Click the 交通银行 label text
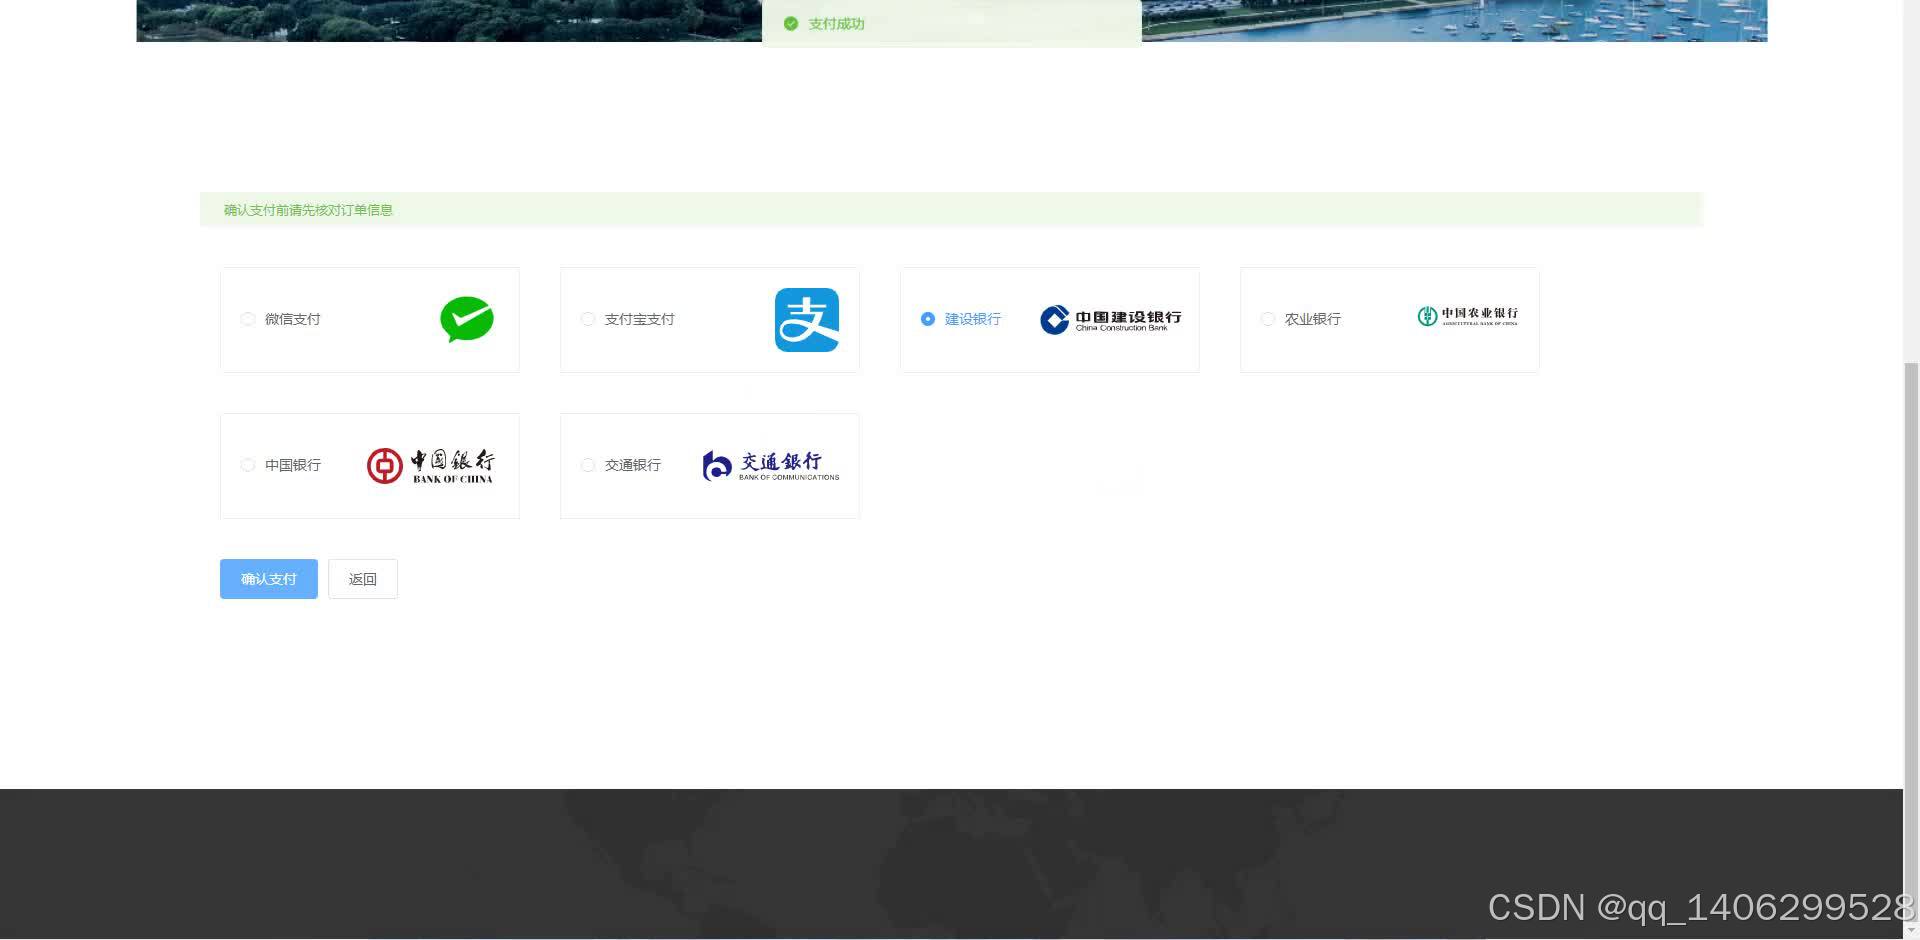 (633, 465)
